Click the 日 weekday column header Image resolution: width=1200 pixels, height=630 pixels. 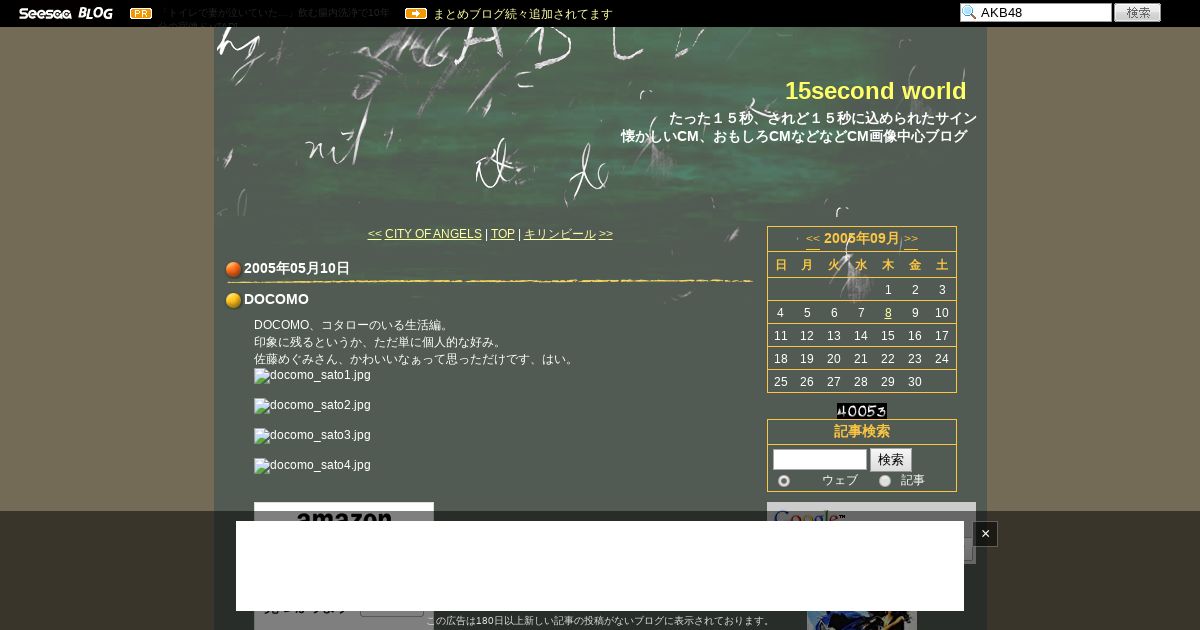pos(781,265)
